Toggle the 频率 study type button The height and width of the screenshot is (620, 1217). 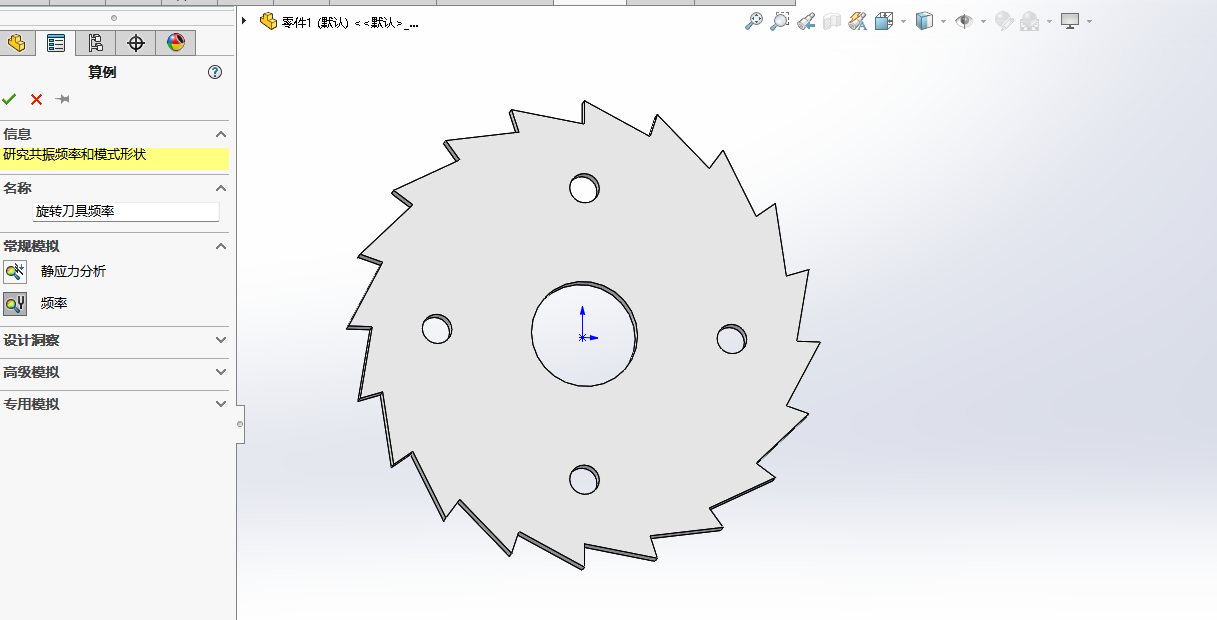click(x=15, y=304)
